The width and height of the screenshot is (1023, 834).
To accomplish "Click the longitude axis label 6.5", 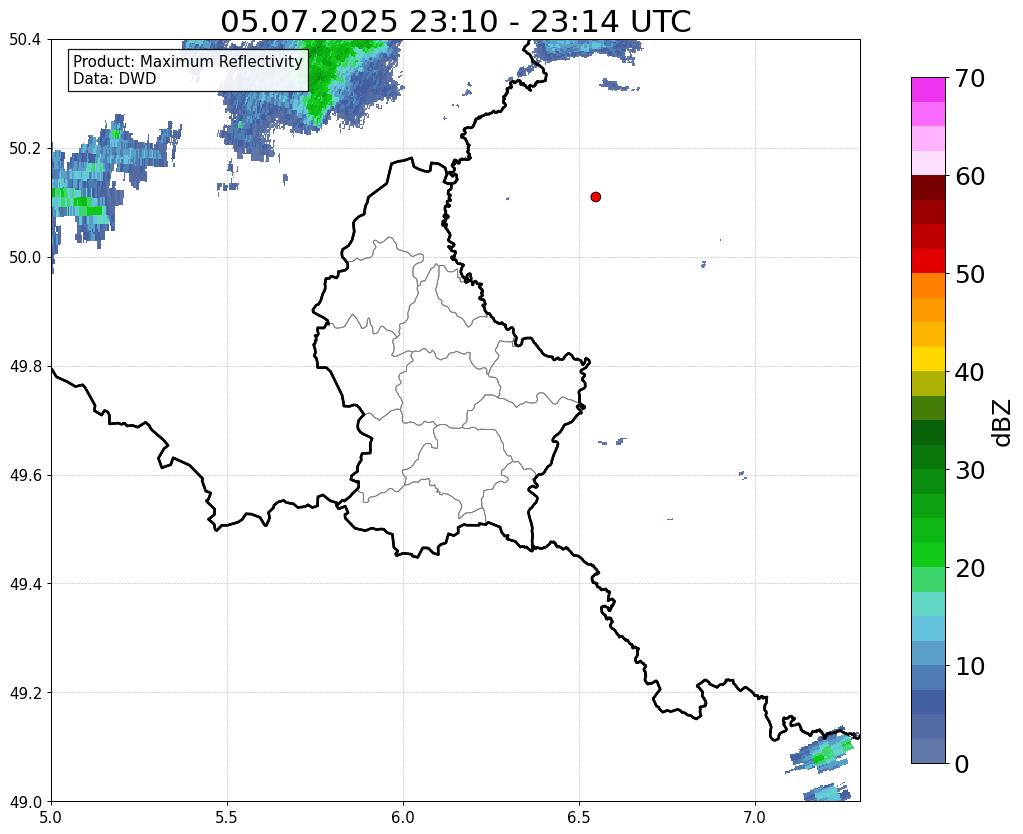I will 579,818.
